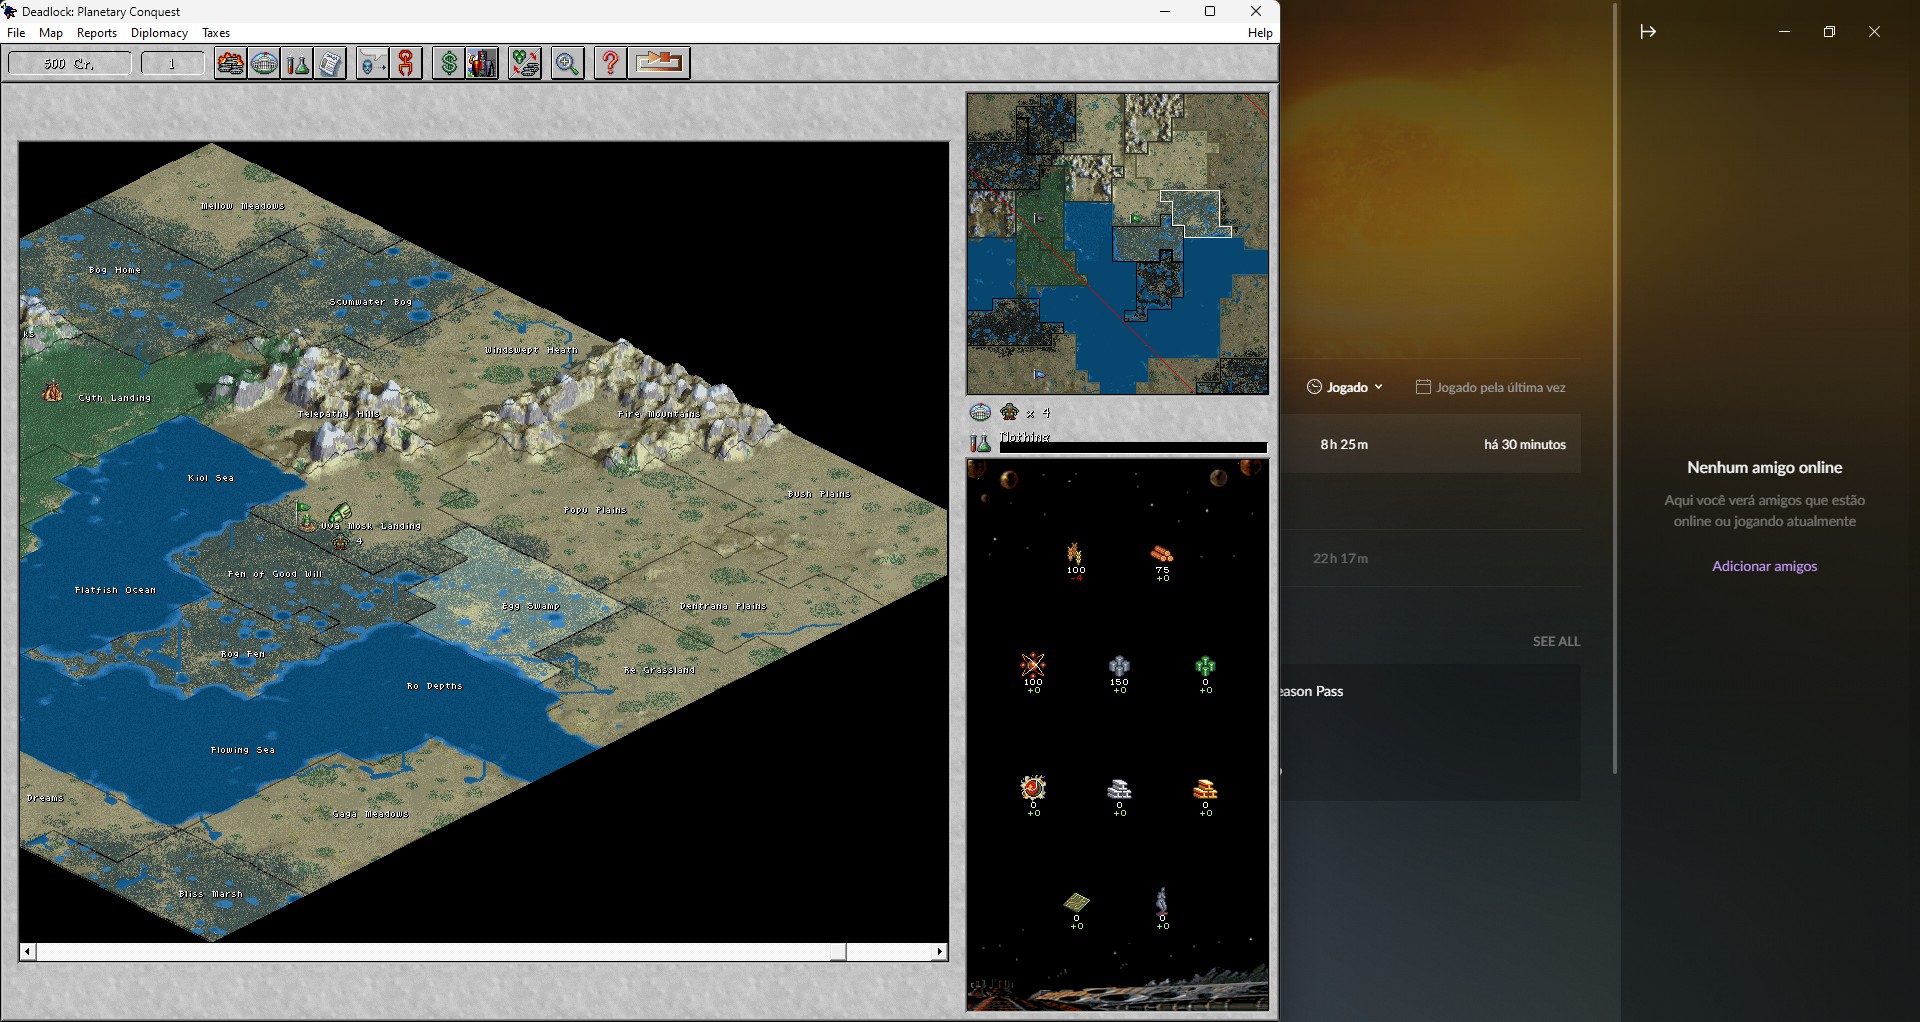Open the alien diplomacy message toolbar icon

[x=372, y=64]
